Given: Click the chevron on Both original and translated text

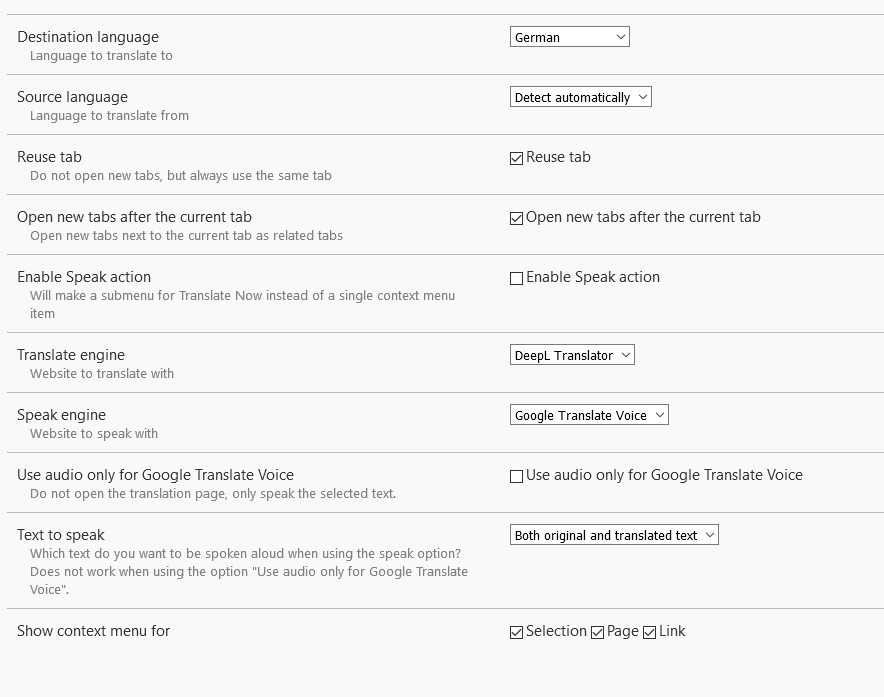Looking at the screenshot, I should pyautogui.click(x=710, y=535).
